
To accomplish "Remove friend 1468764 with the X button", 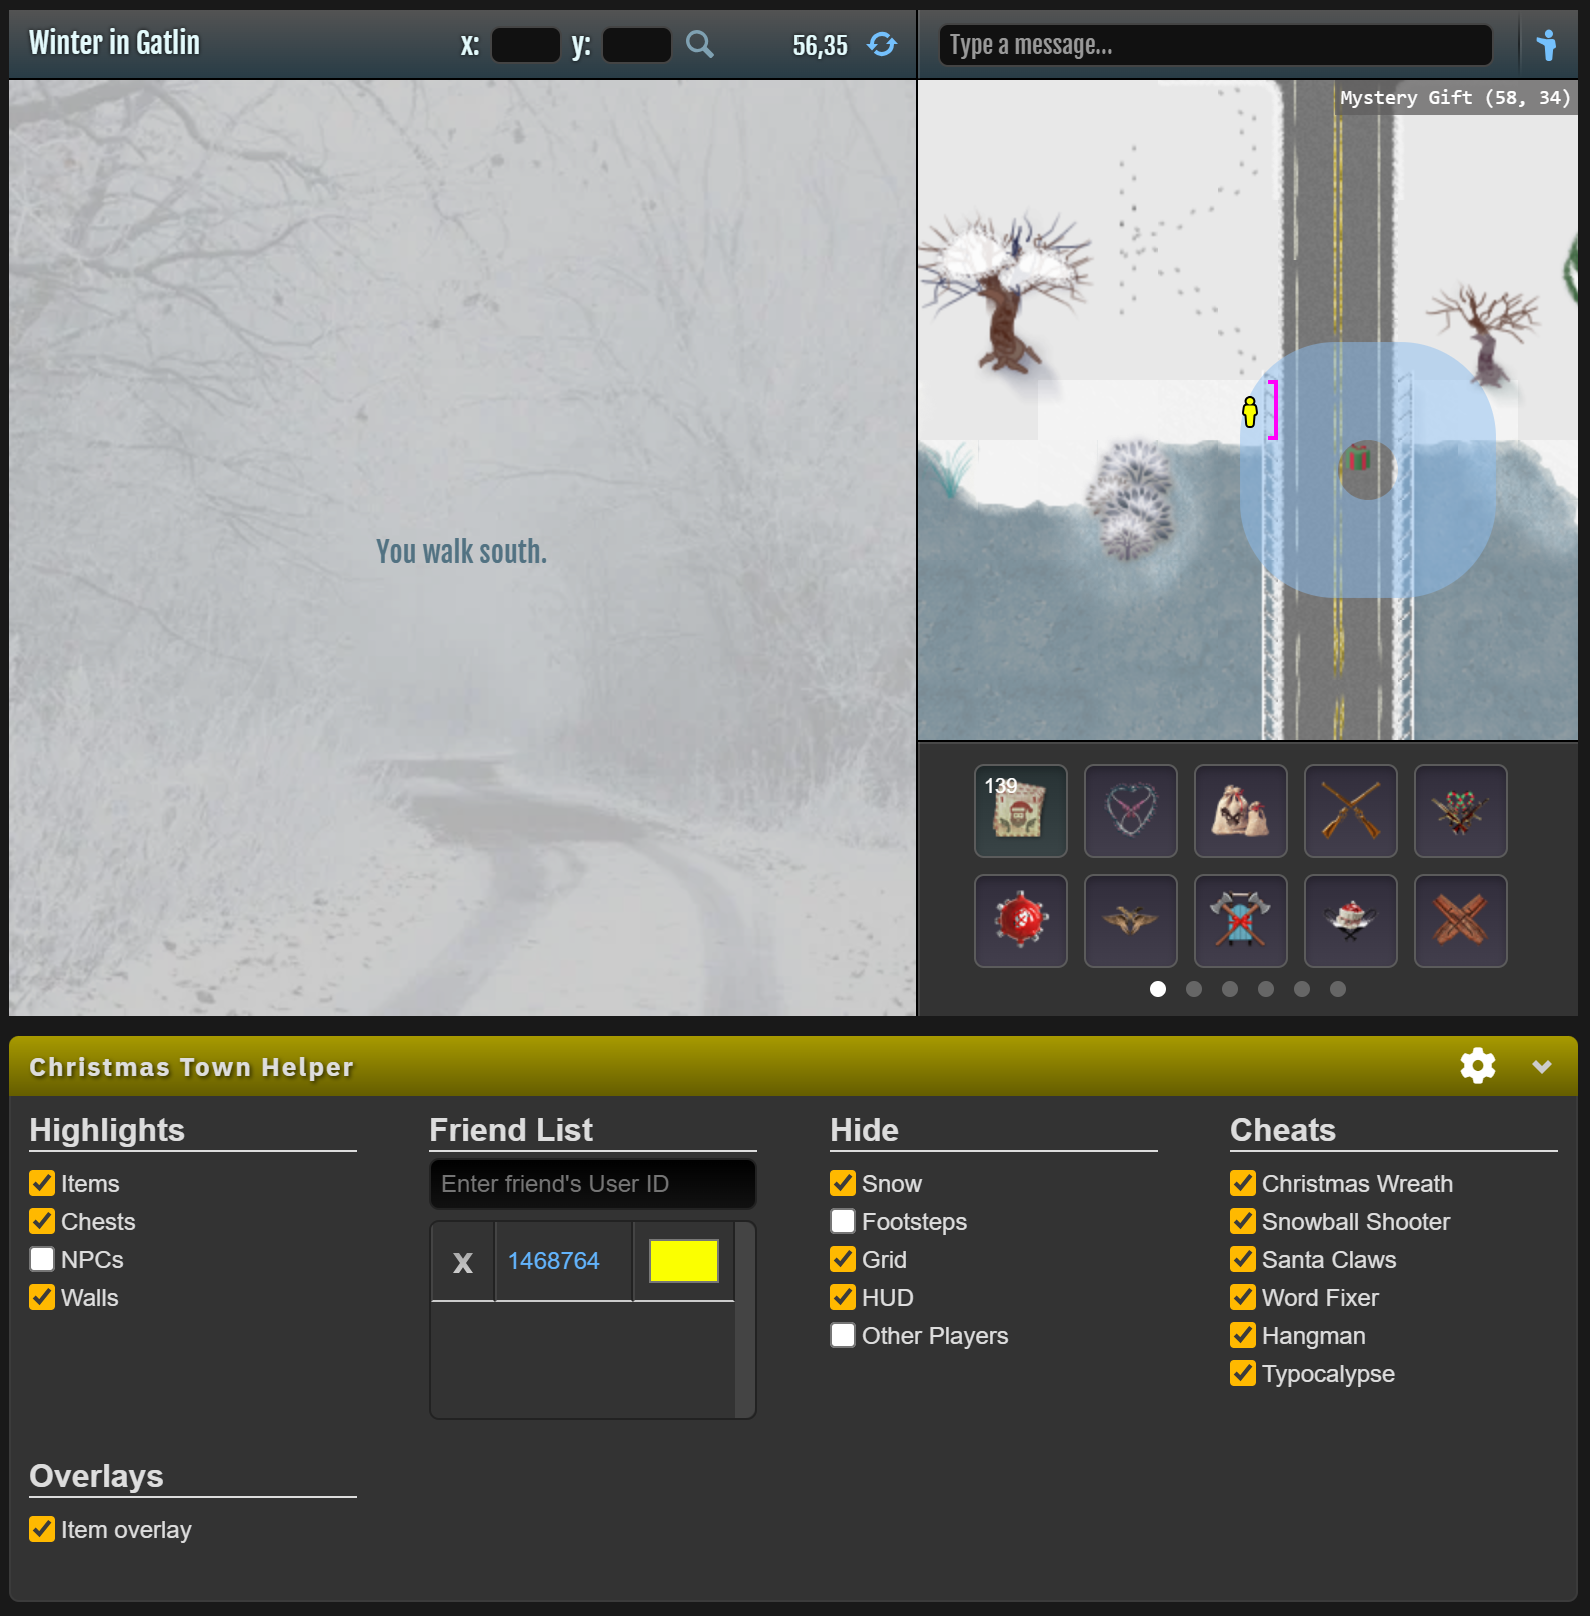I will 462,1262.
